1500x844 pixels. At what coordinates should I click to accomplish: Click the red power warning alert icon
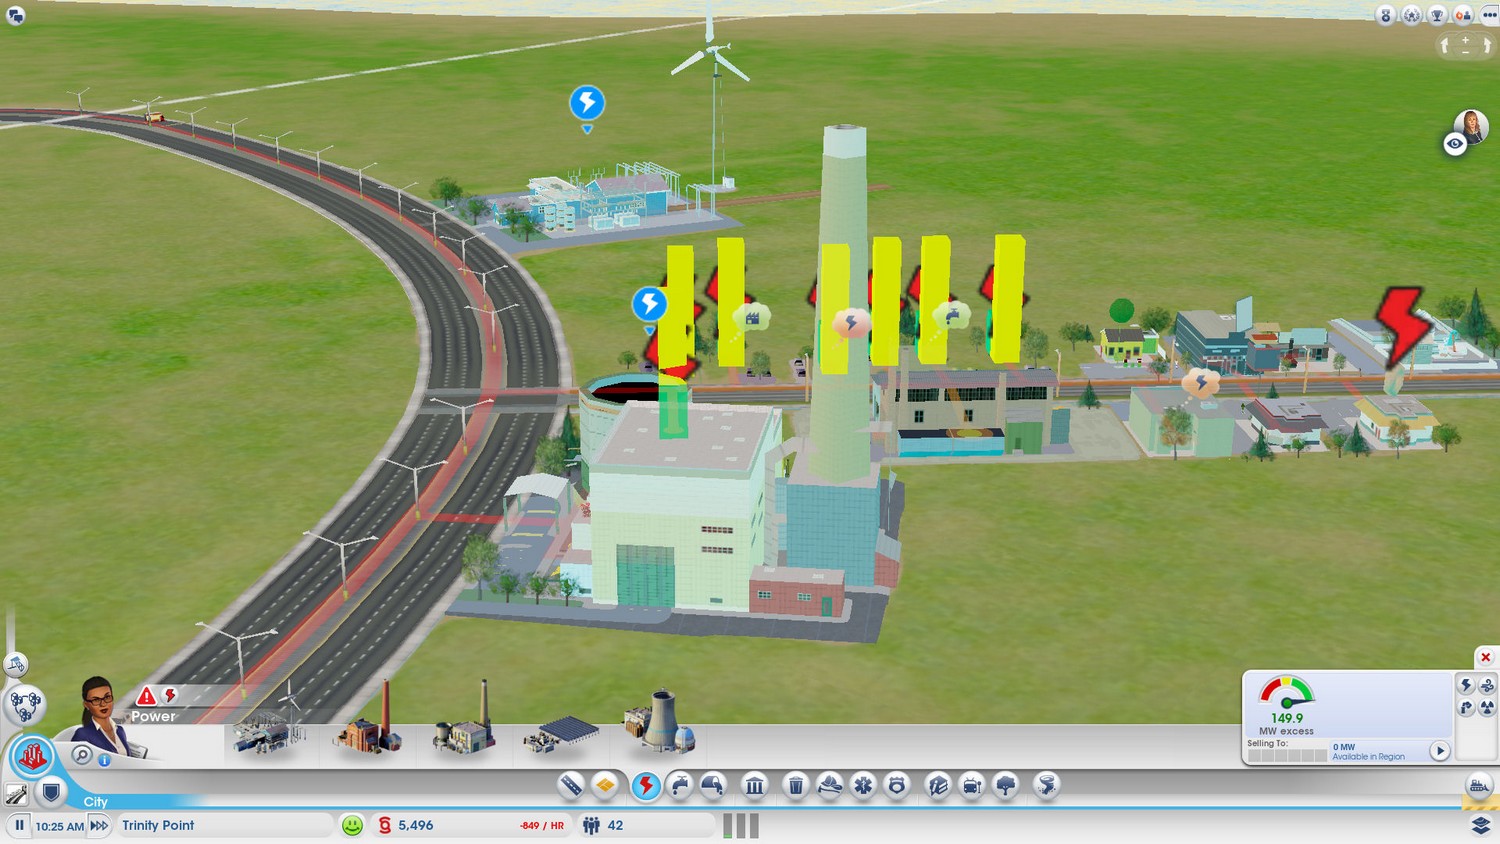click(146, 696)
